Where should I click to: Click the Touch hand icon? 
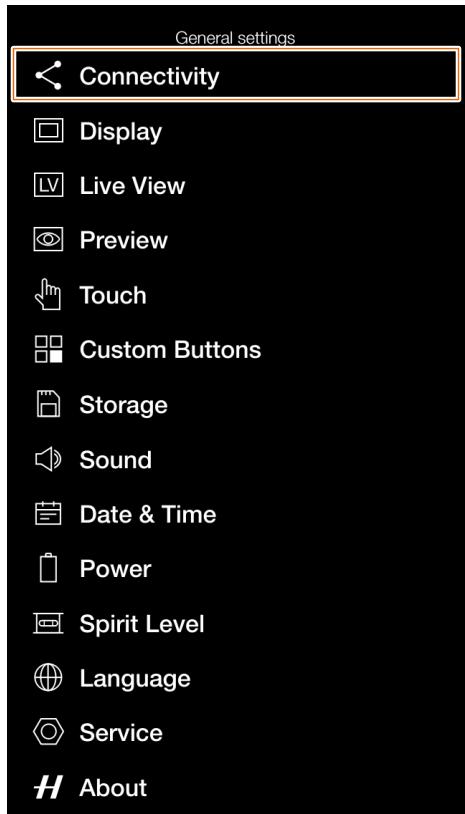click(48, 294)
